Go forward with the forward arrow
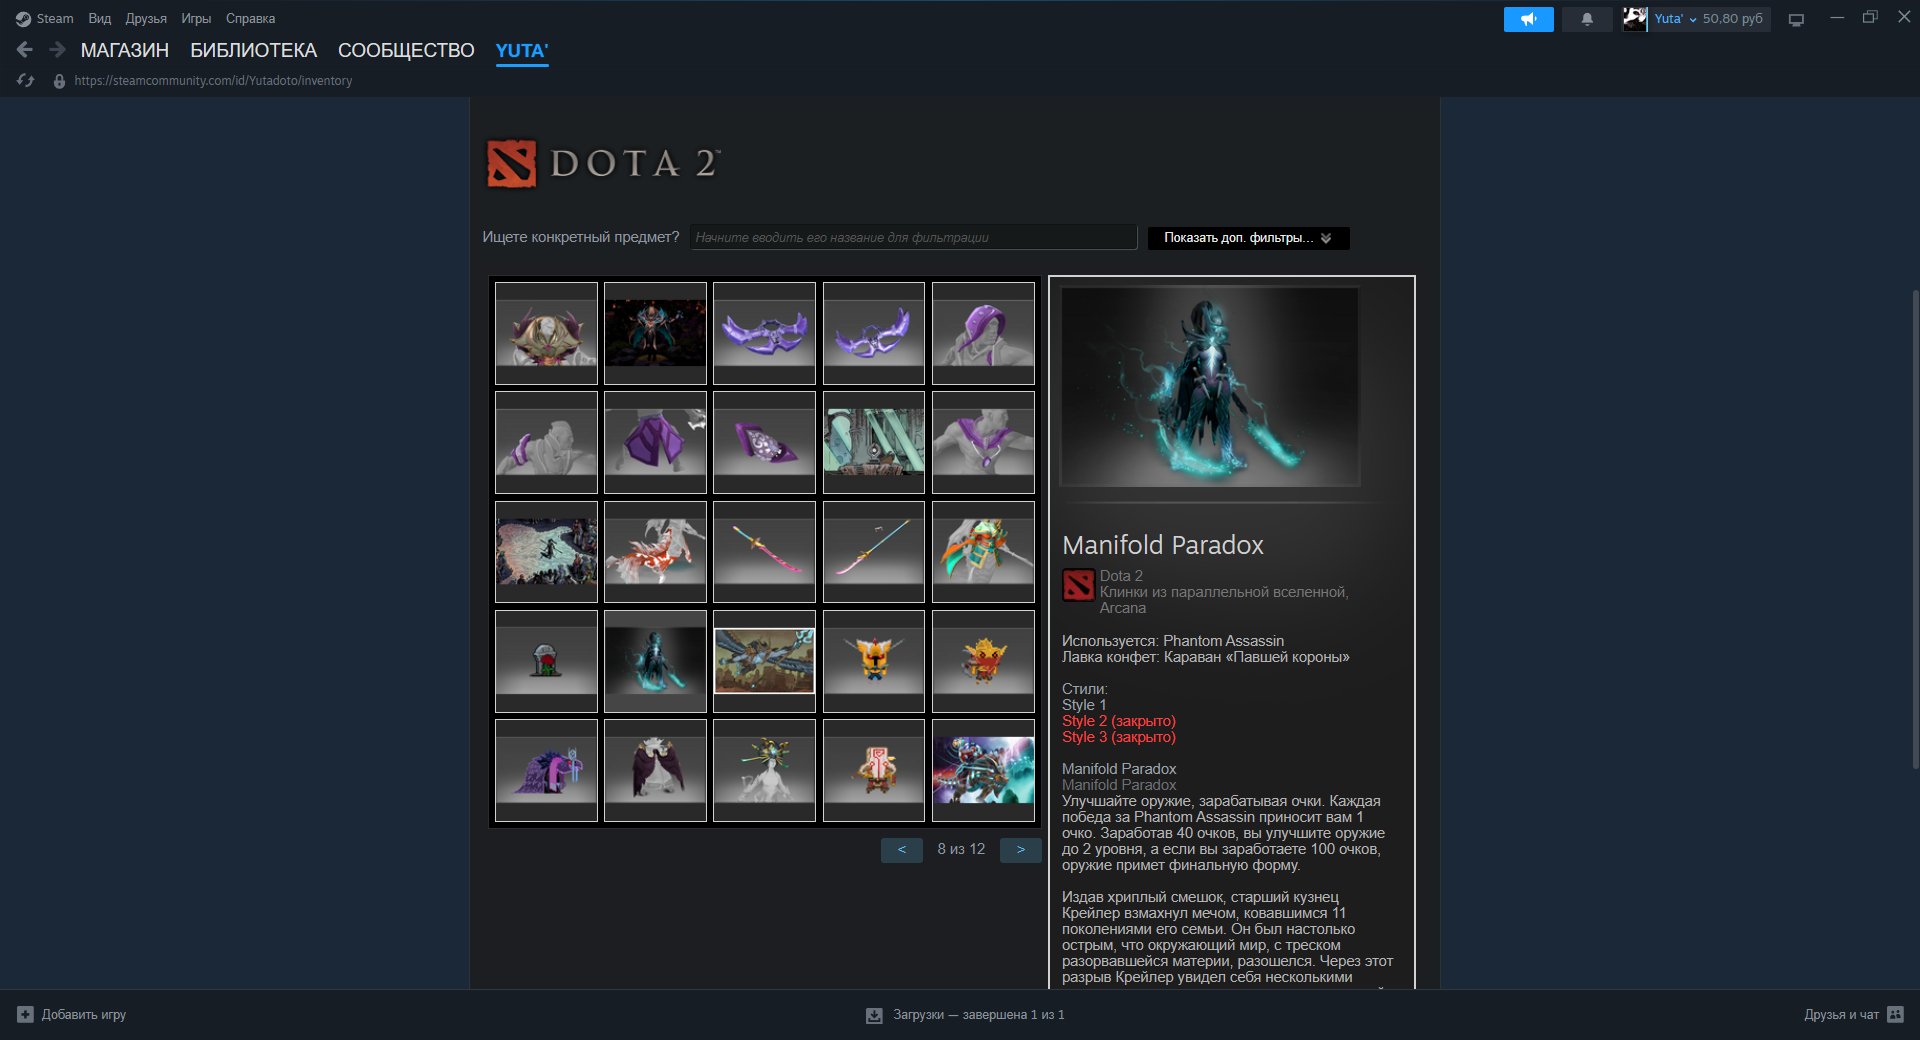The image size is (1920, 1040). pyautogui.click(x=57, y=50)
